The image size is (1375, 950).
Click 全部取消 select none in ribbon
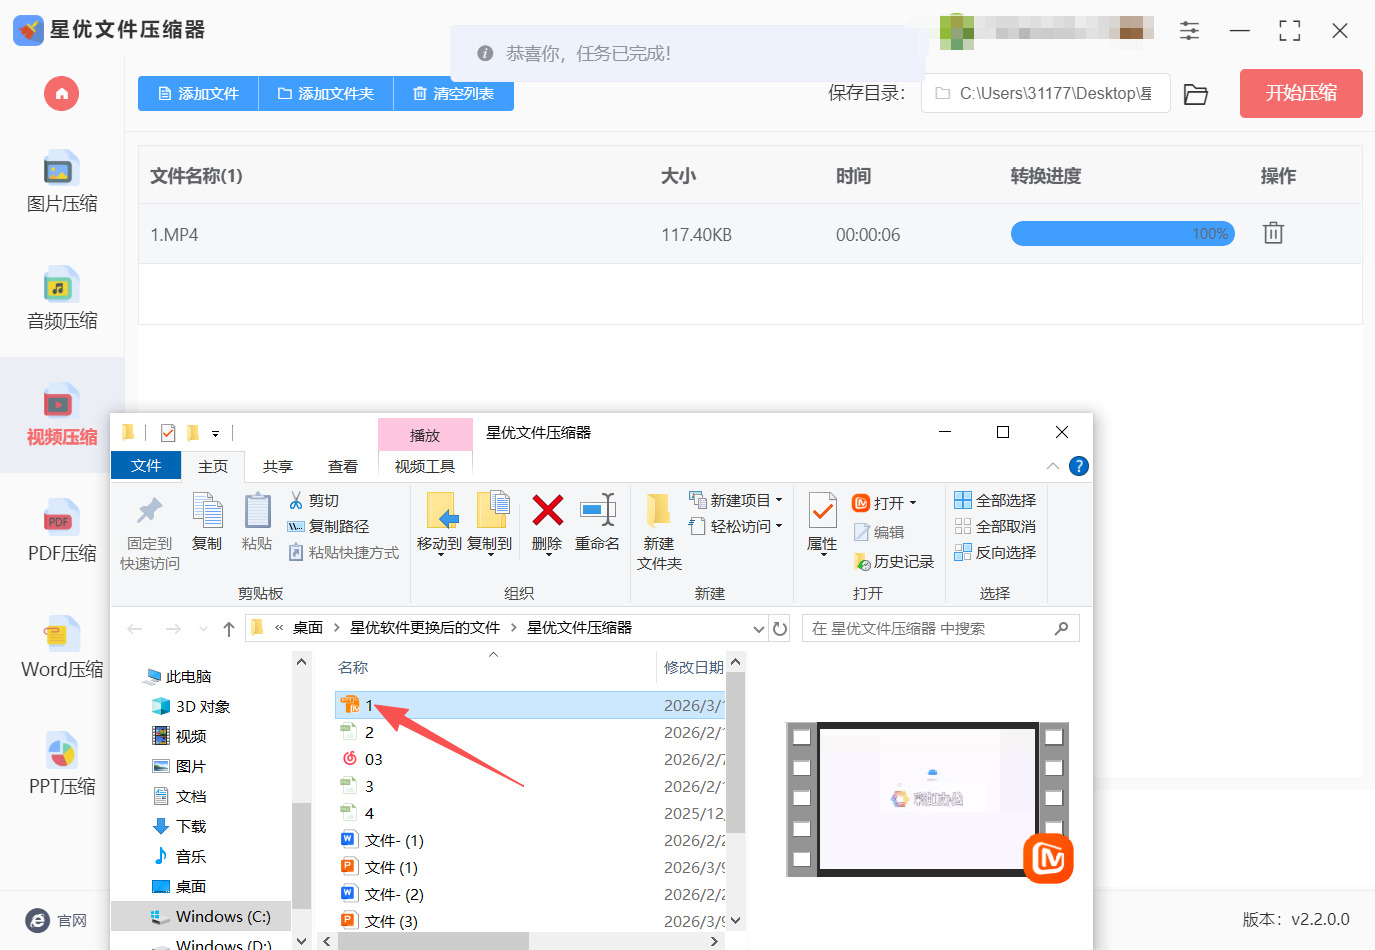(995, 526)
